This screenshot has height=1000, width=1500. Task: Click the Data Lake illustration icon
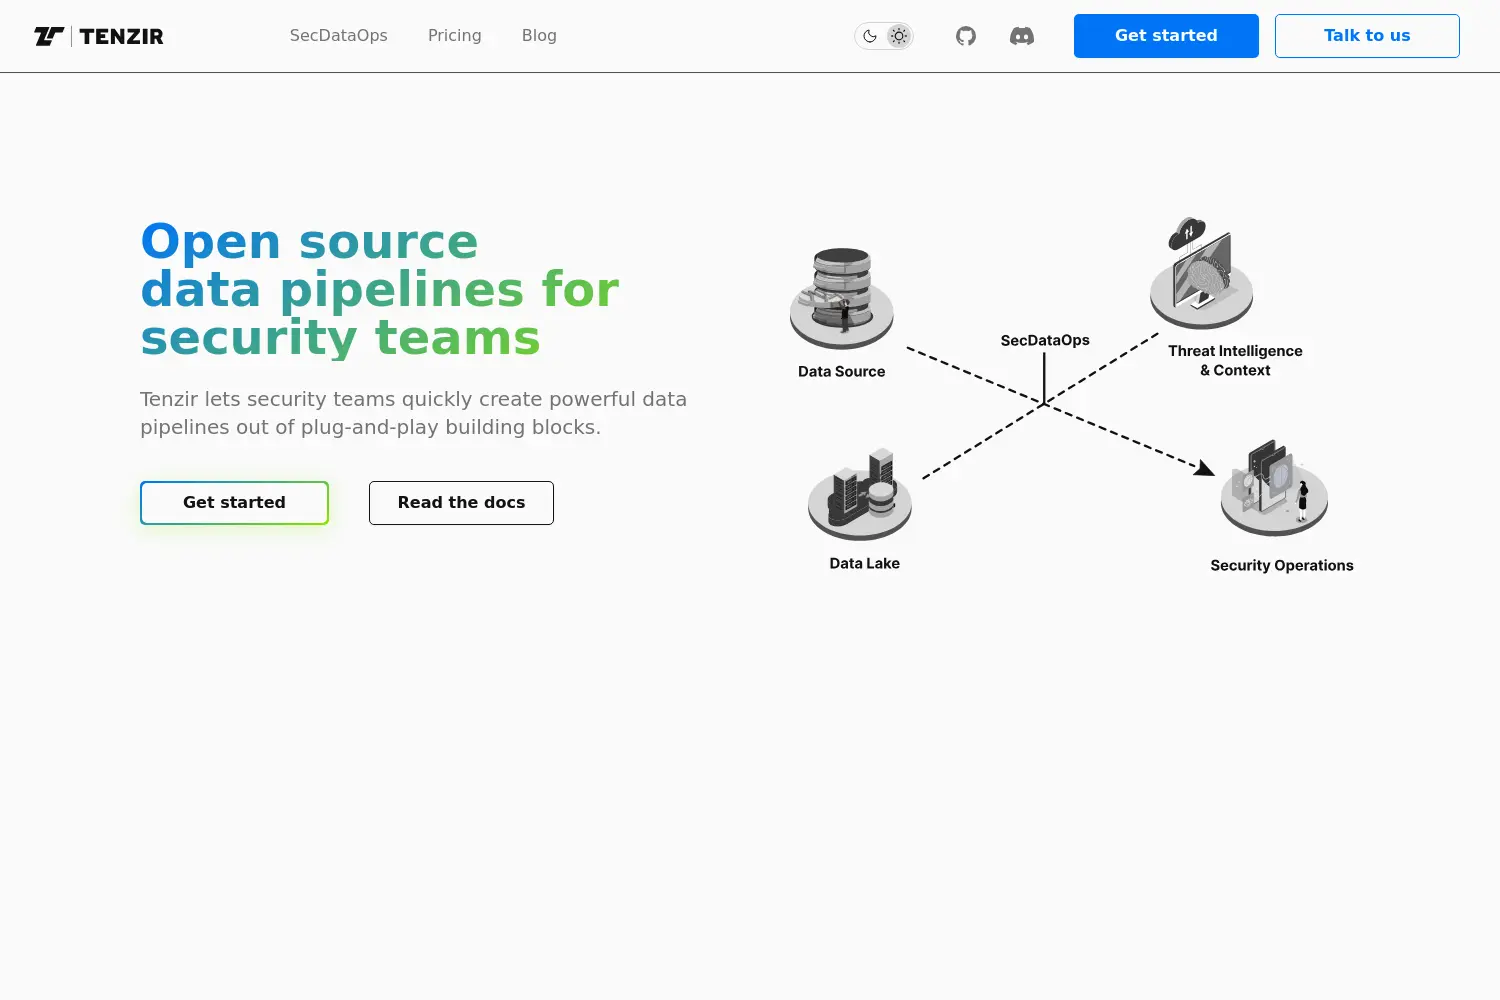point(860,494)
